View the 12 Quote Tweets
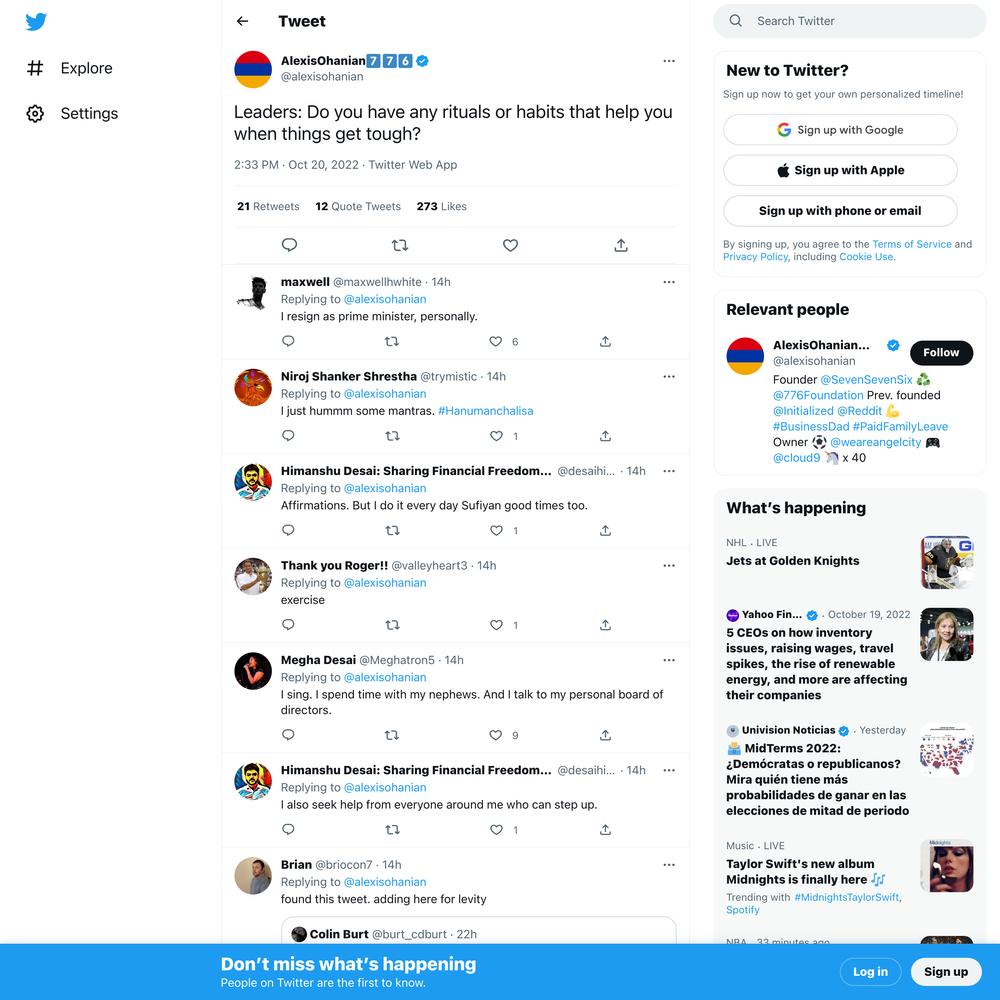 pos(358,207)
